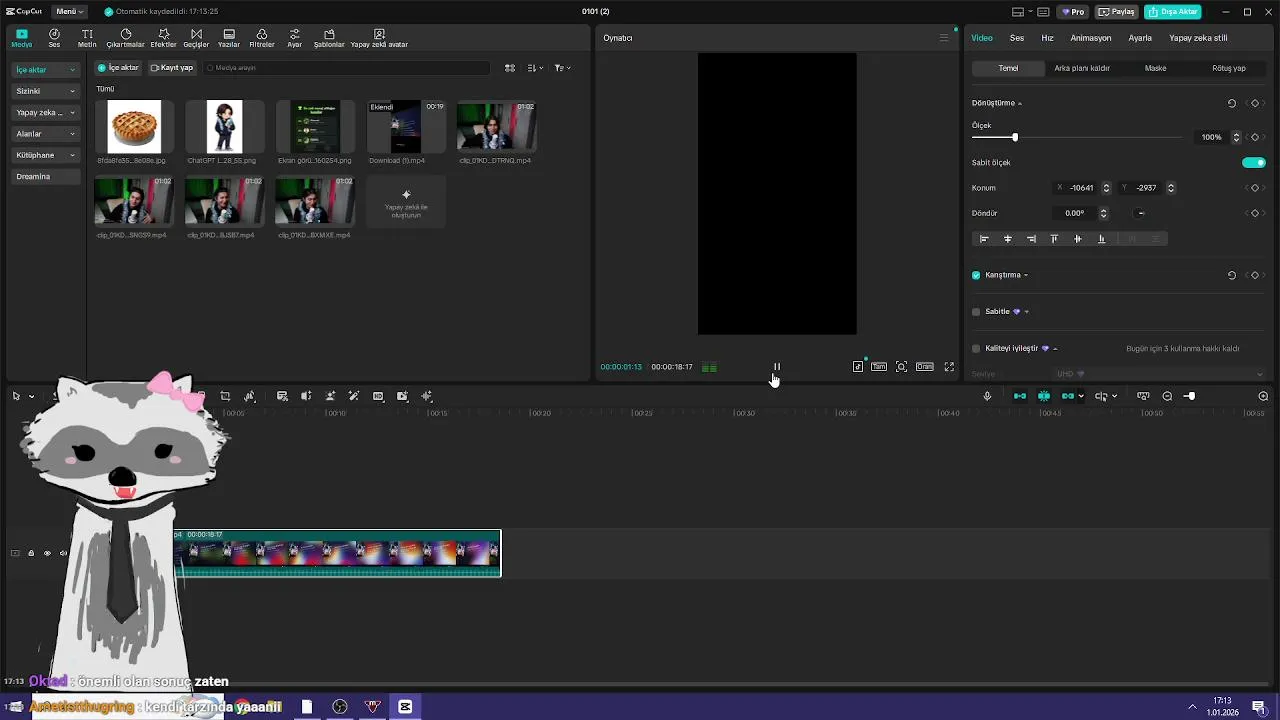The image size is (1280, 720).
Task: Zoom in the timeline with plus magnifier
Action: tap(1263, 396)
